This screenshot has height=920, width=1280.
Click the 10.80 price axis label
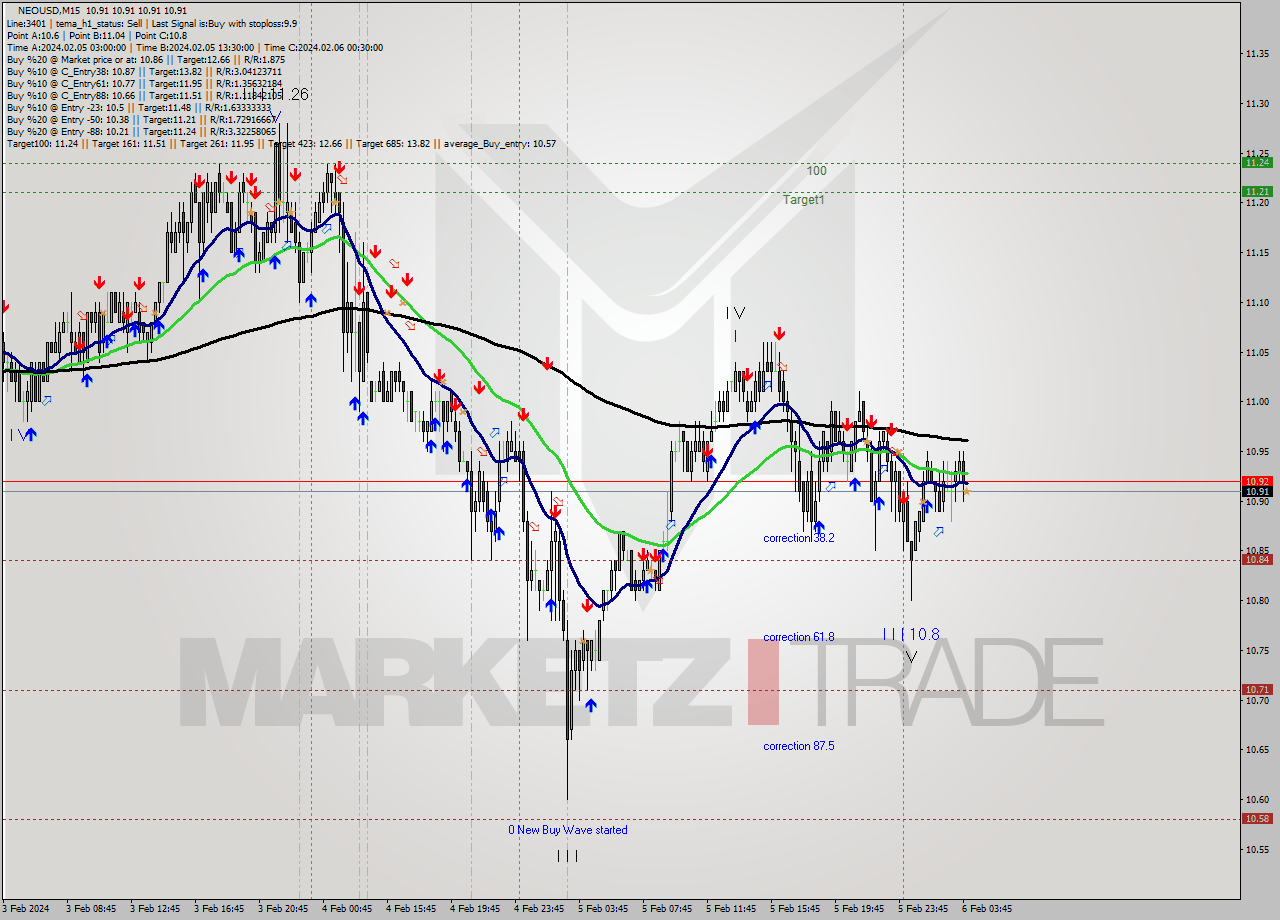tap(1257, 601)
